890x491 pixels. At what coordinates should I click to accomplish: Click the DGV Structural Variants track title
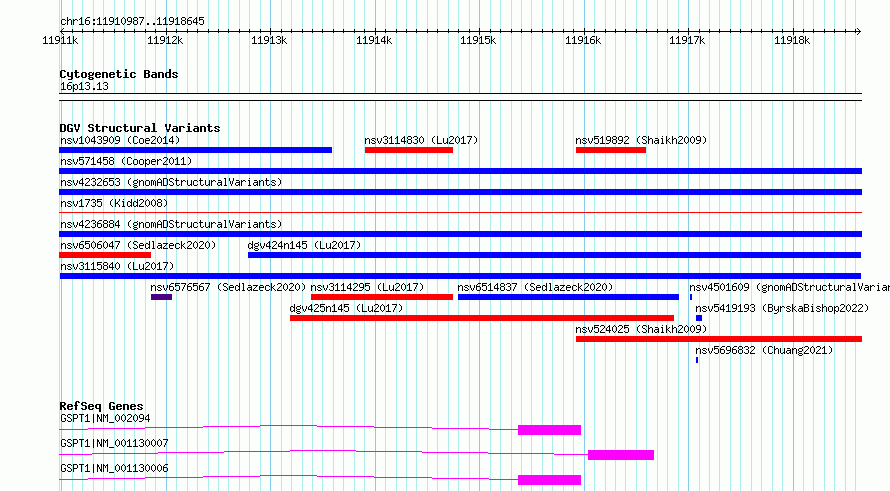coord(140,128)
